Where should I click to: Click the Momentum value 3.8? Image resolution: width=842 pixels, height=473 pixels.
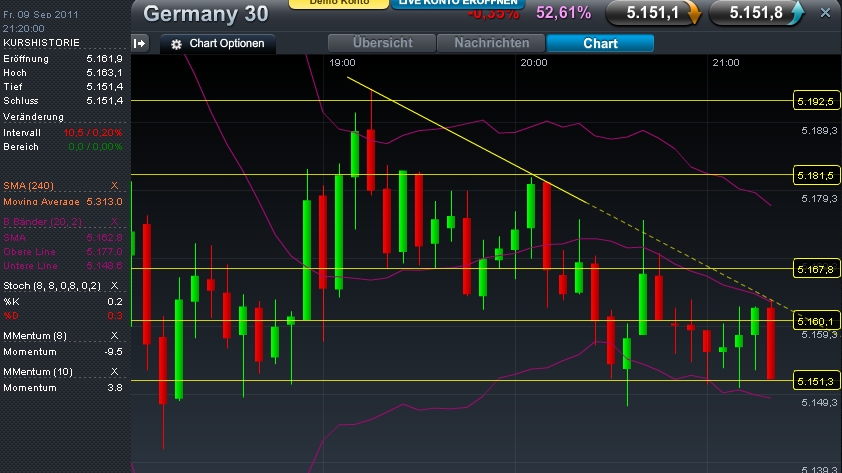point(115,388)
